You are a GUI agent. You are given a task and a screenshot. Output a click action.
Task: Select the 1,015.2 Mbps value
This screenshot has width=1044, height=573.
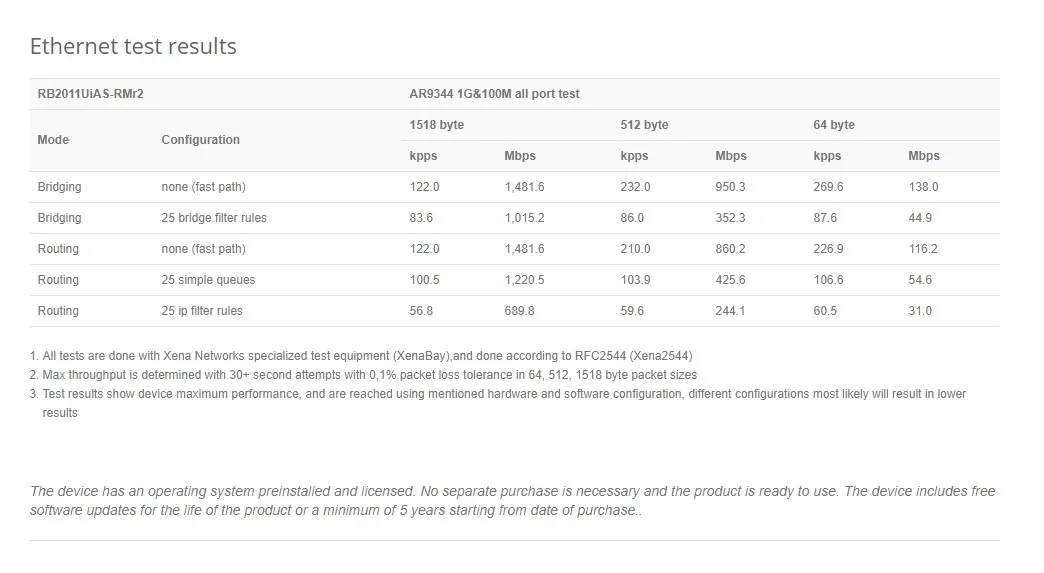coord(524,218)
